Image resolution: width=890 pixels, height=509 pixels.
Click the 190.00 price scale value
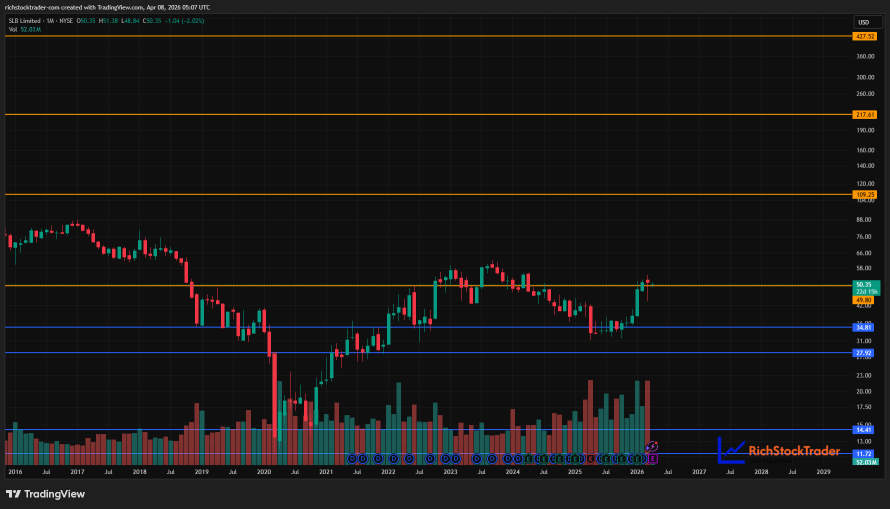[865, 130]
